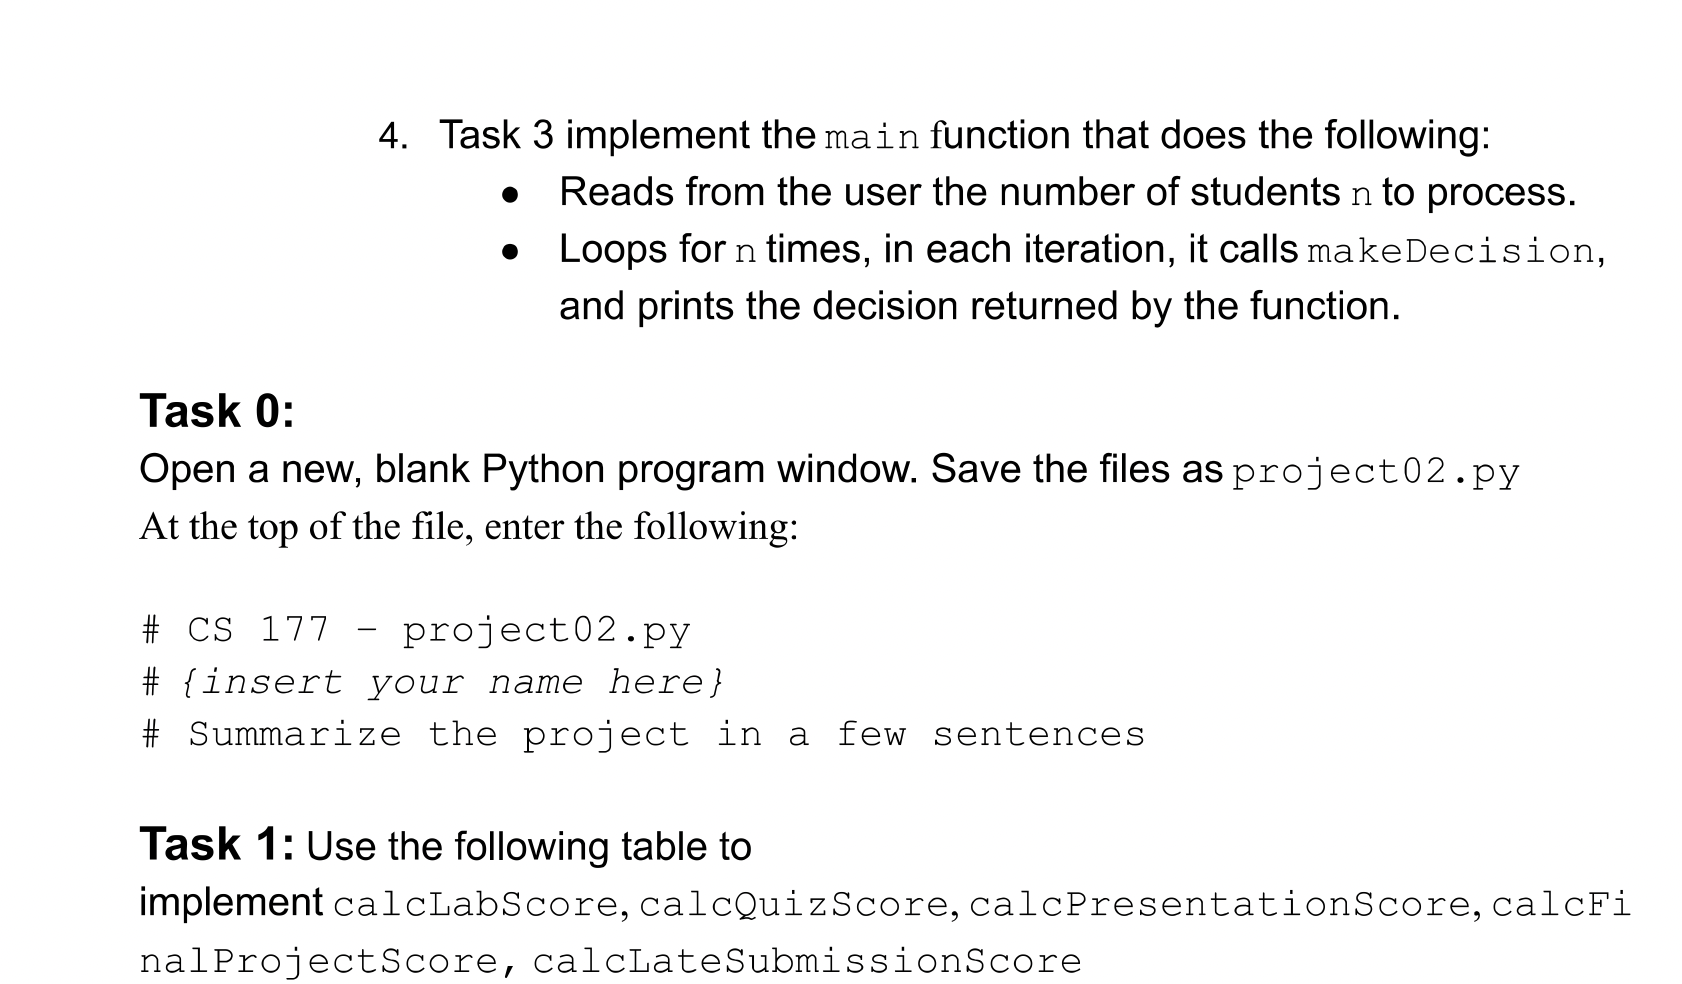Click 'At the top of the file' sentence
1682x984 pixels.
click(x=469, y=526)
